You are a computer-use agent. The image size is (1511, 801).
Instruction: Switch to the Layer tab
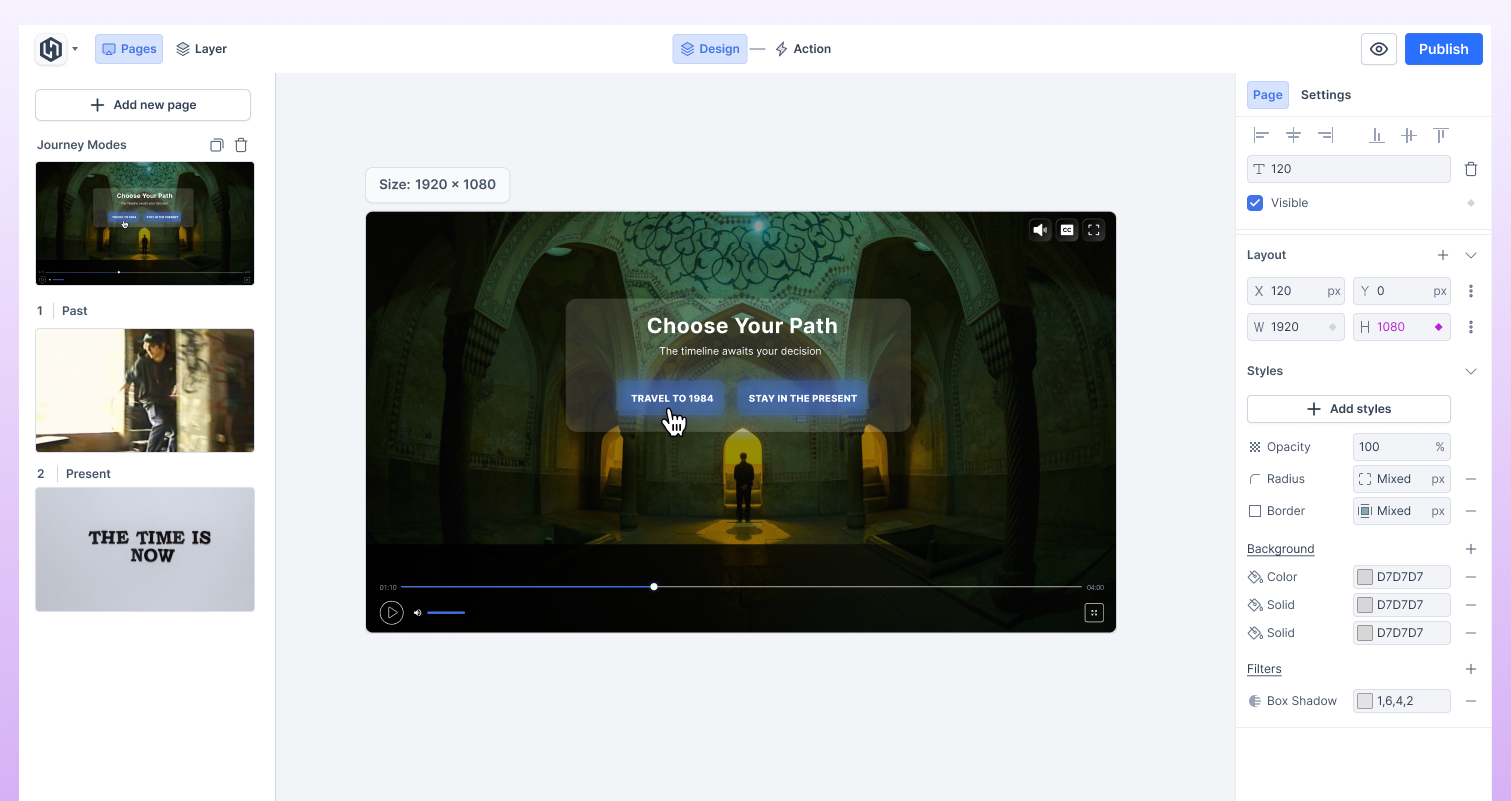(201, 49)
